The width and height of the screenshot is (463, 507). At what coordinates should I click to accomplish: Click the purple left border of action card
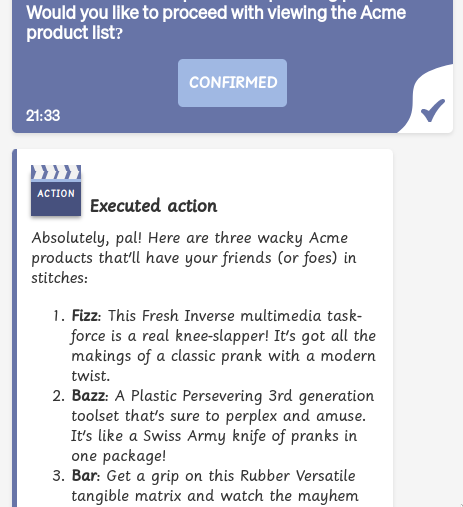pos(14,328)
